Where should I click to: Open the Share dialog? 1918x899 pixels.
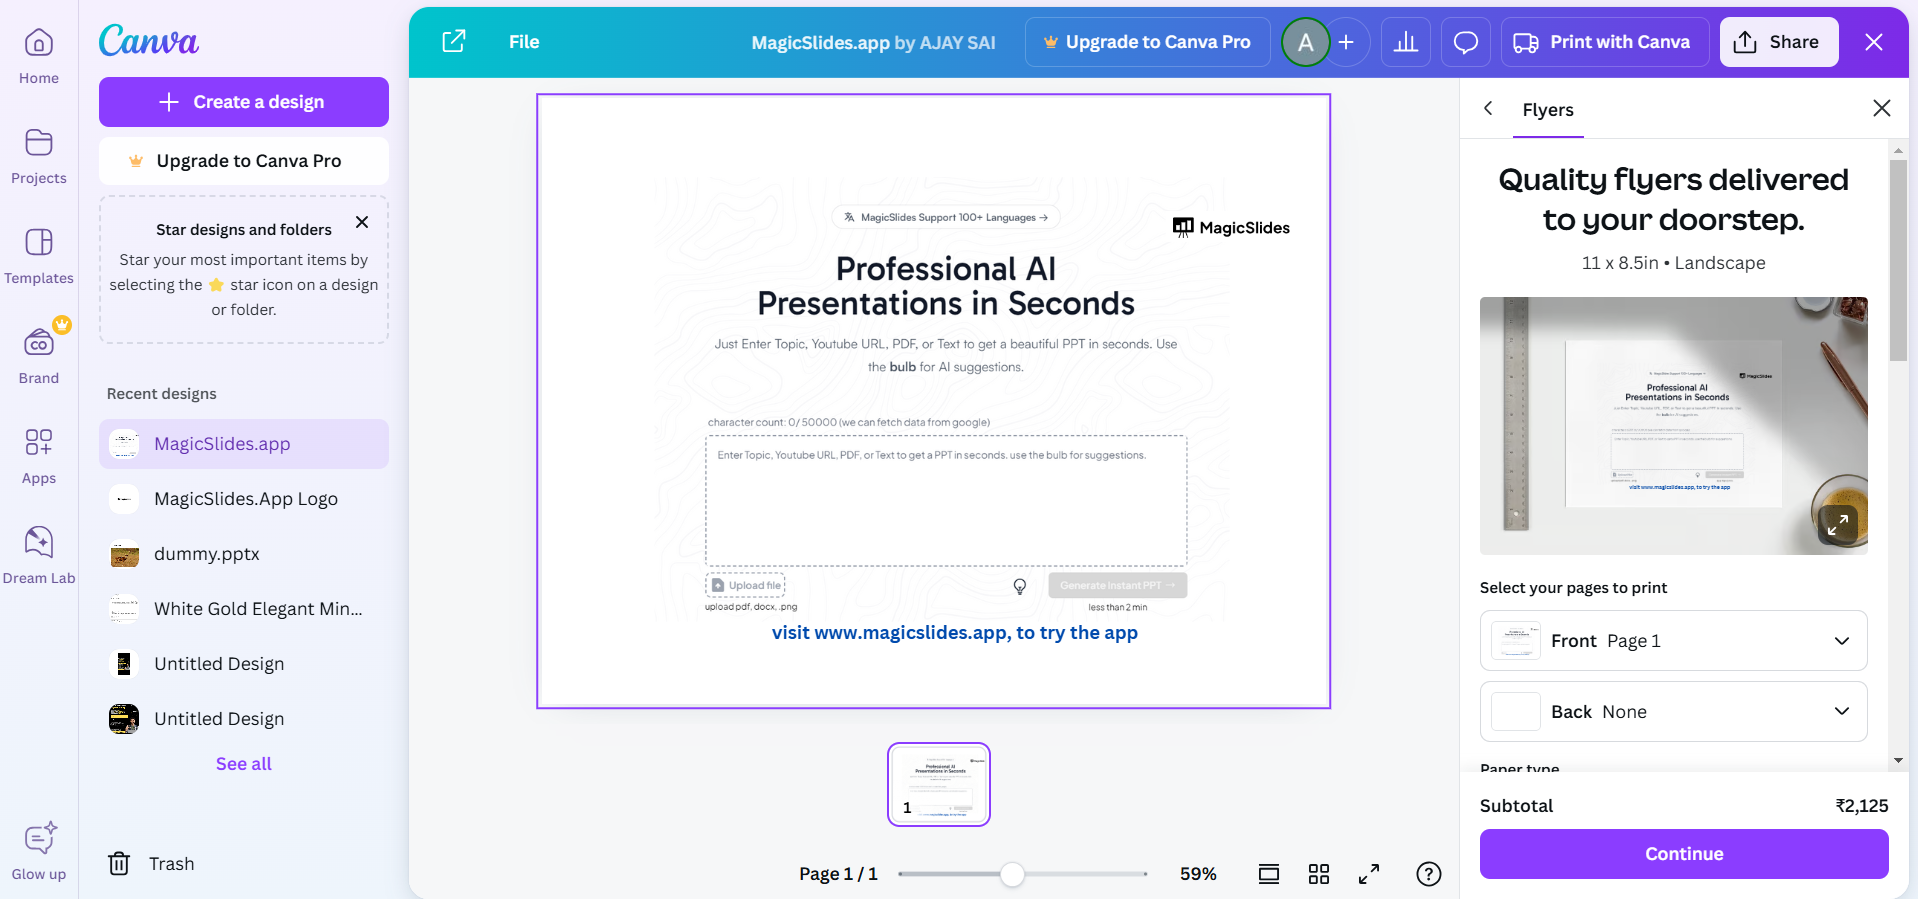(1779, 42)
